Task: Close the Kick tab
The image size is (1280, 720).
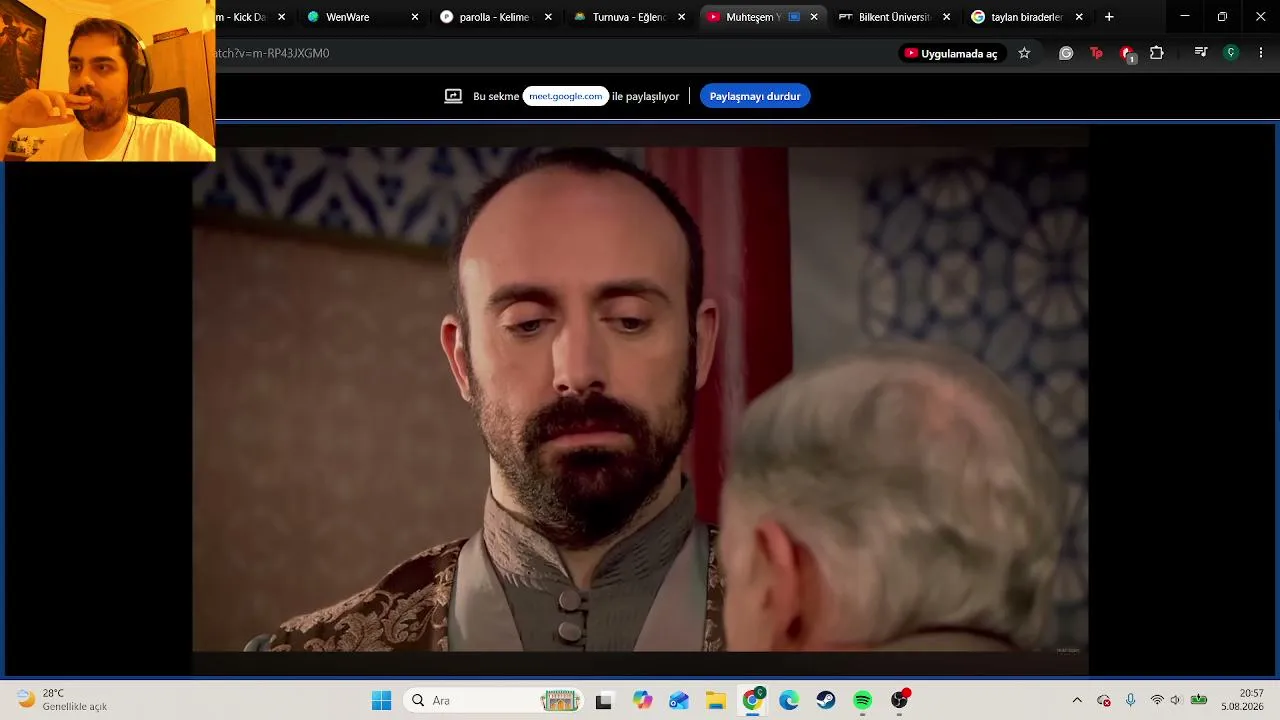Action: (x=281, y=17)
